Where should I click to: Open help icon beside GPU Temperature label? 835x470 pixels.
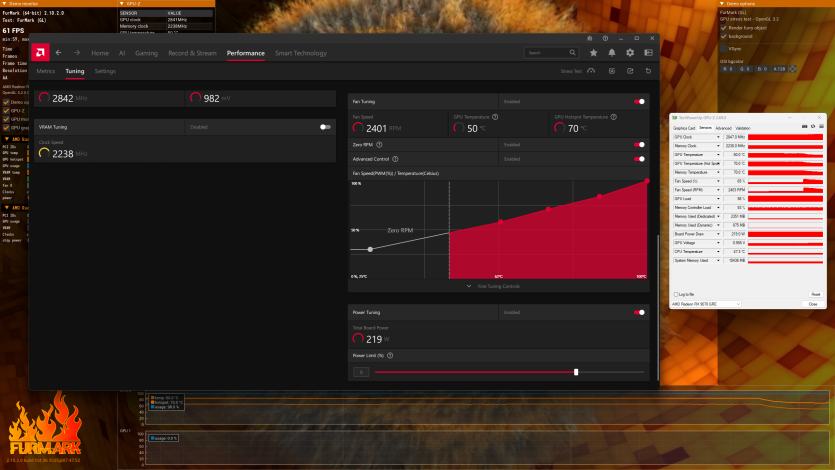[x=495, y=117]
